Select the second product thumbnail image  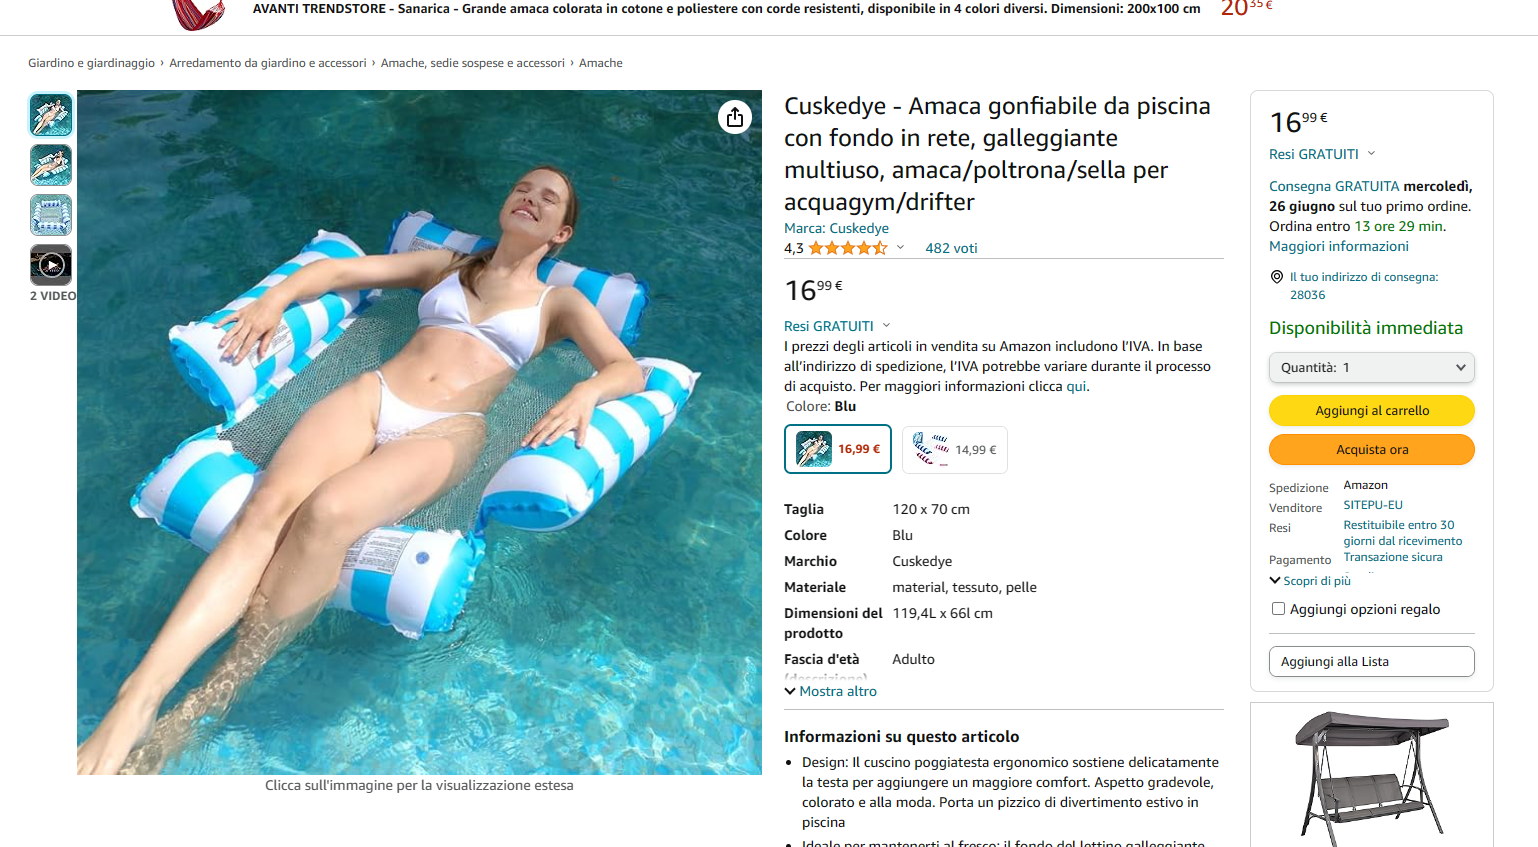pyautogui.click(x=51, y=165)
